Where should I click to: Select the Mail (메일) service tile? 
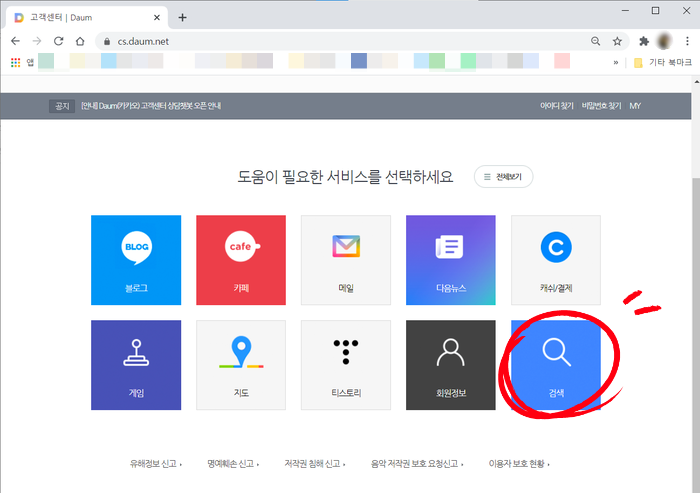point(346,260)
